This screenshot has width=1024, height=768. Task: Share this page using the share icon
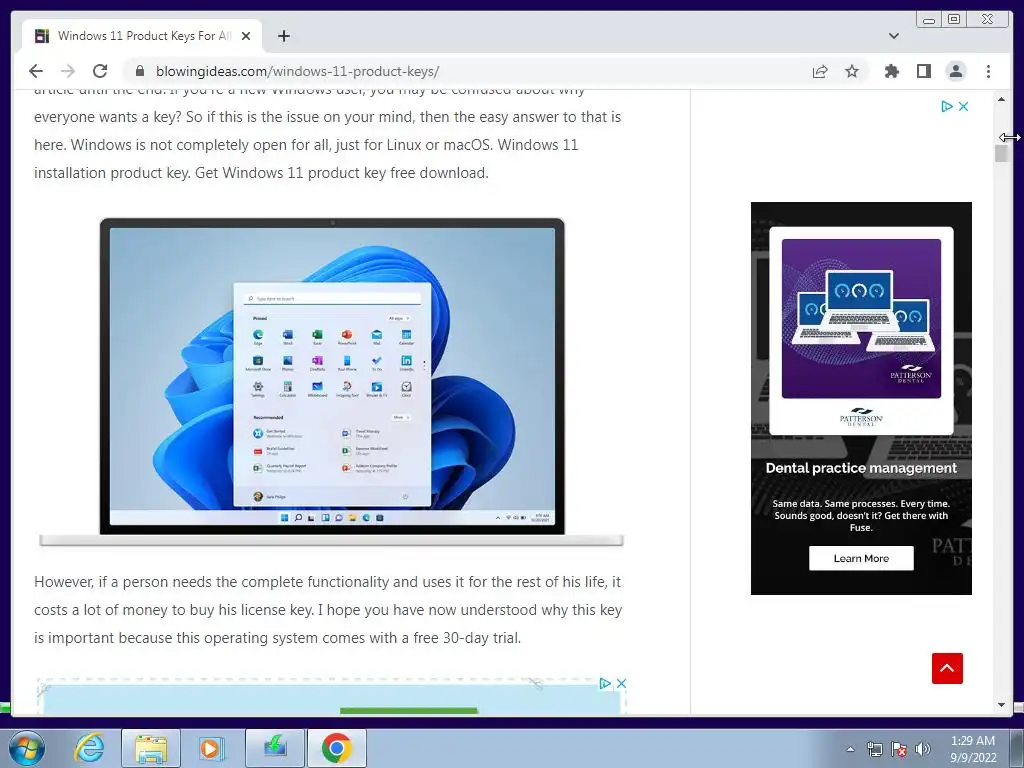point(820,71)
